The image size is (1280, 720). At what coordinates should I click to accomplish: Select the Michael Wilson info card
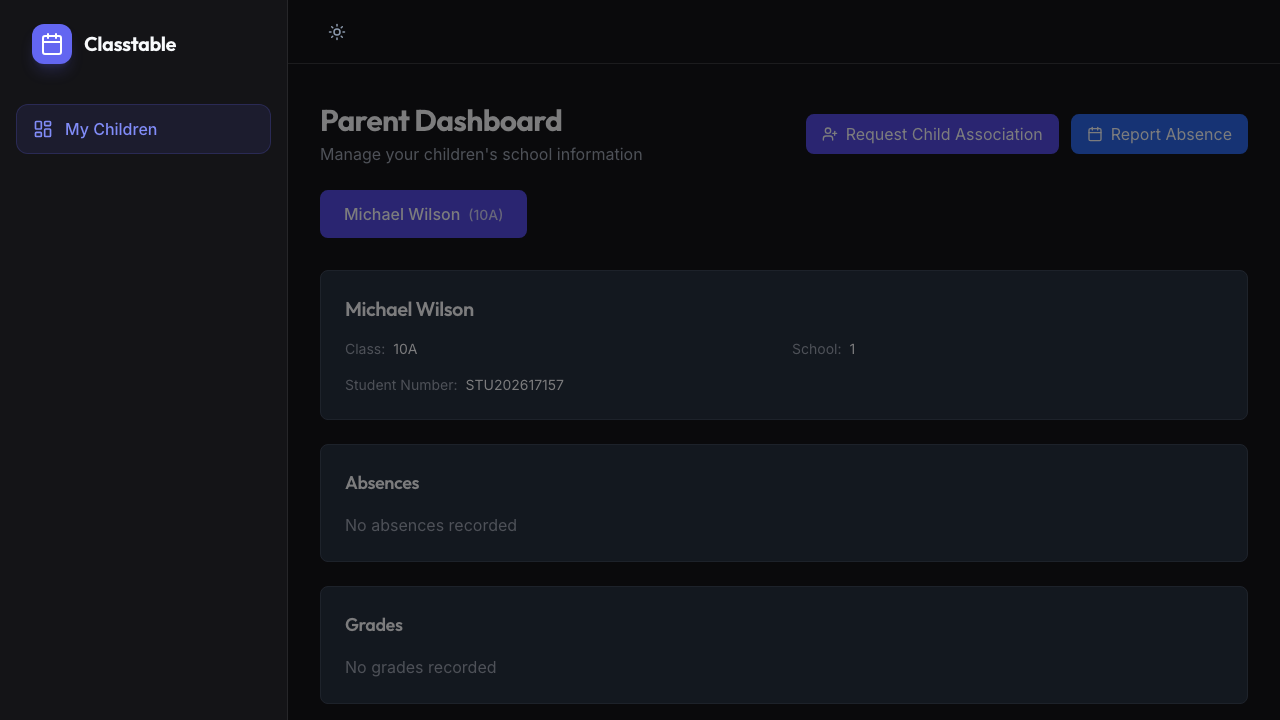point(783,345)
